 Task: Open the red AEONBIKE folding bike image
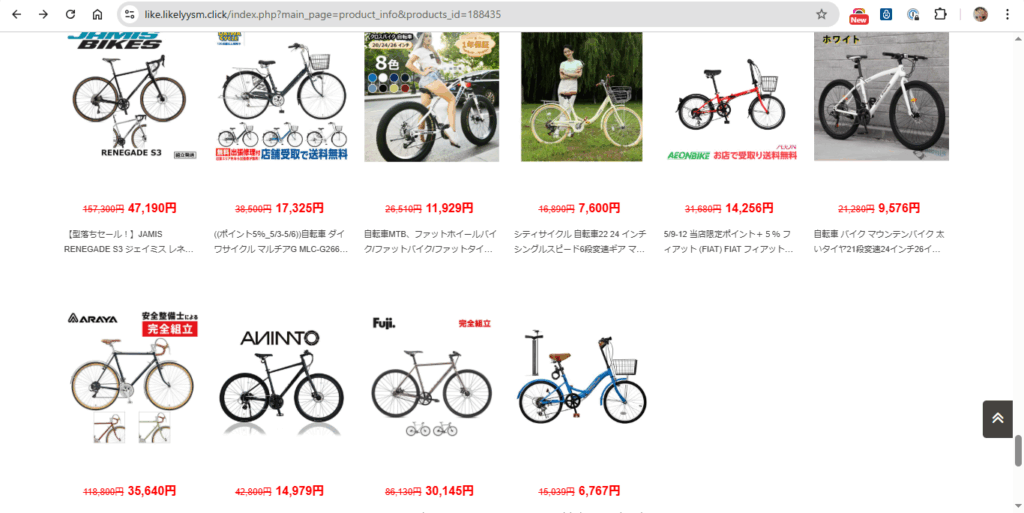click(732, 97)
